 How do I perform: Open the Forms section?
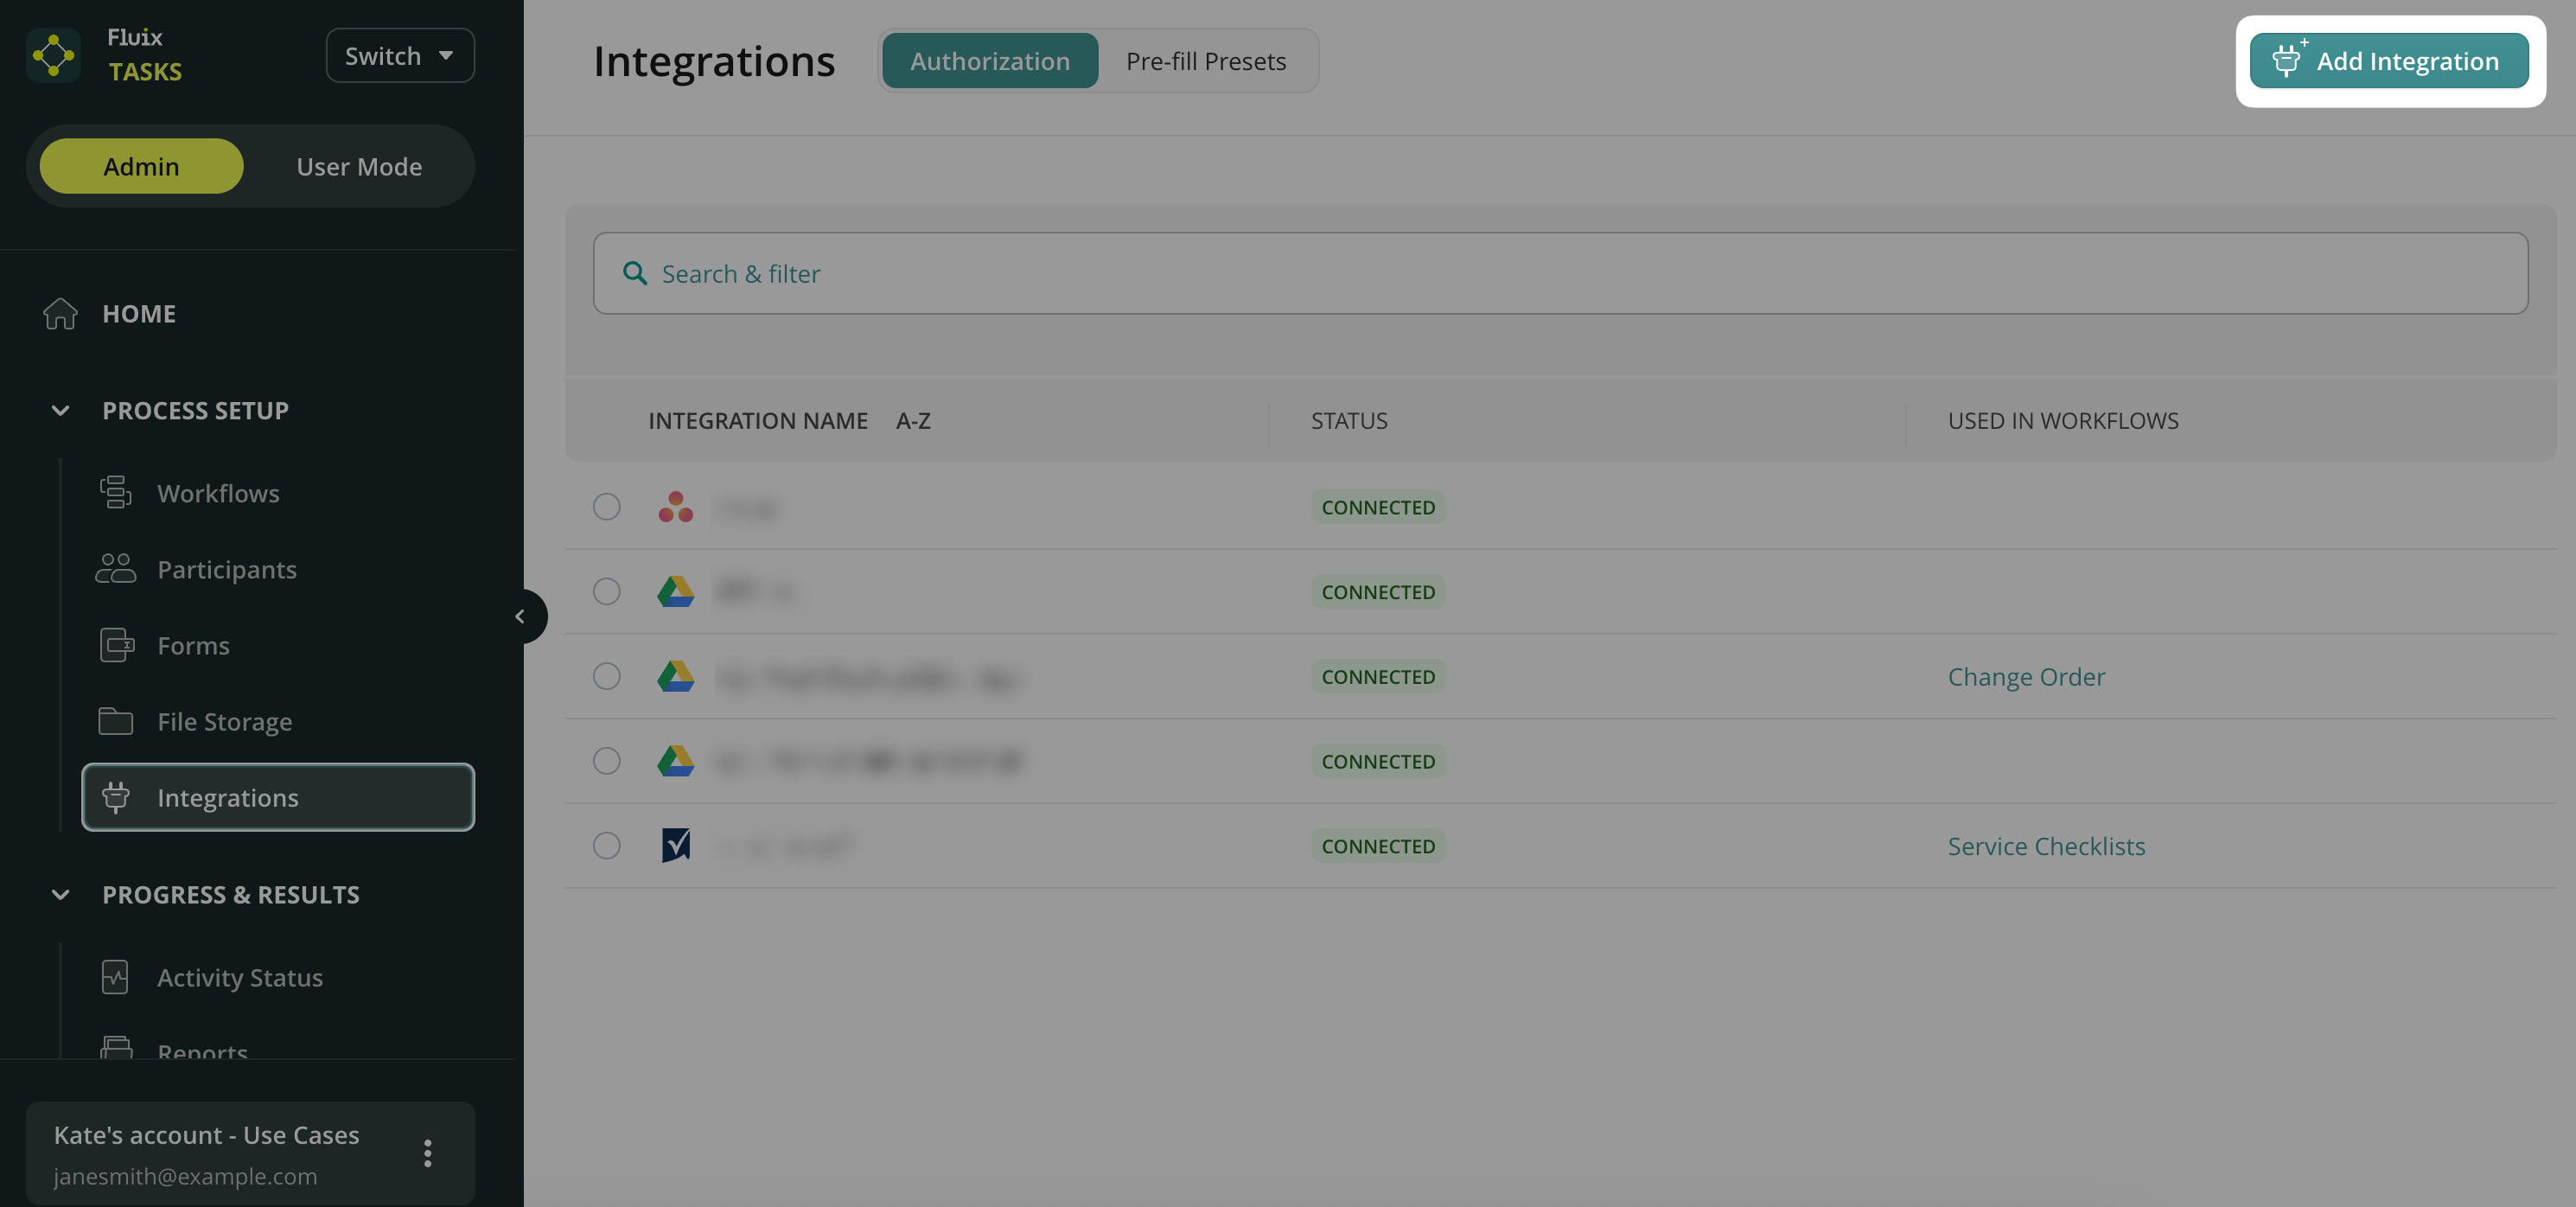pyautogui.click(x=193, y=645)
